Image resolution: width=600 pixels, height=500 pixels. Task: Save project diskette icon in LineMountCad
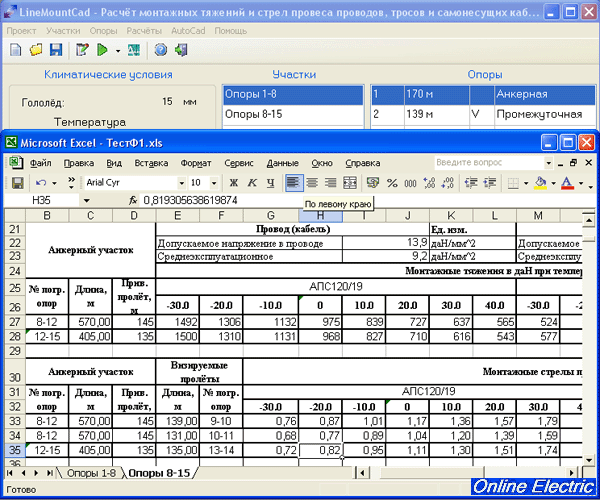tap(56, 50)
